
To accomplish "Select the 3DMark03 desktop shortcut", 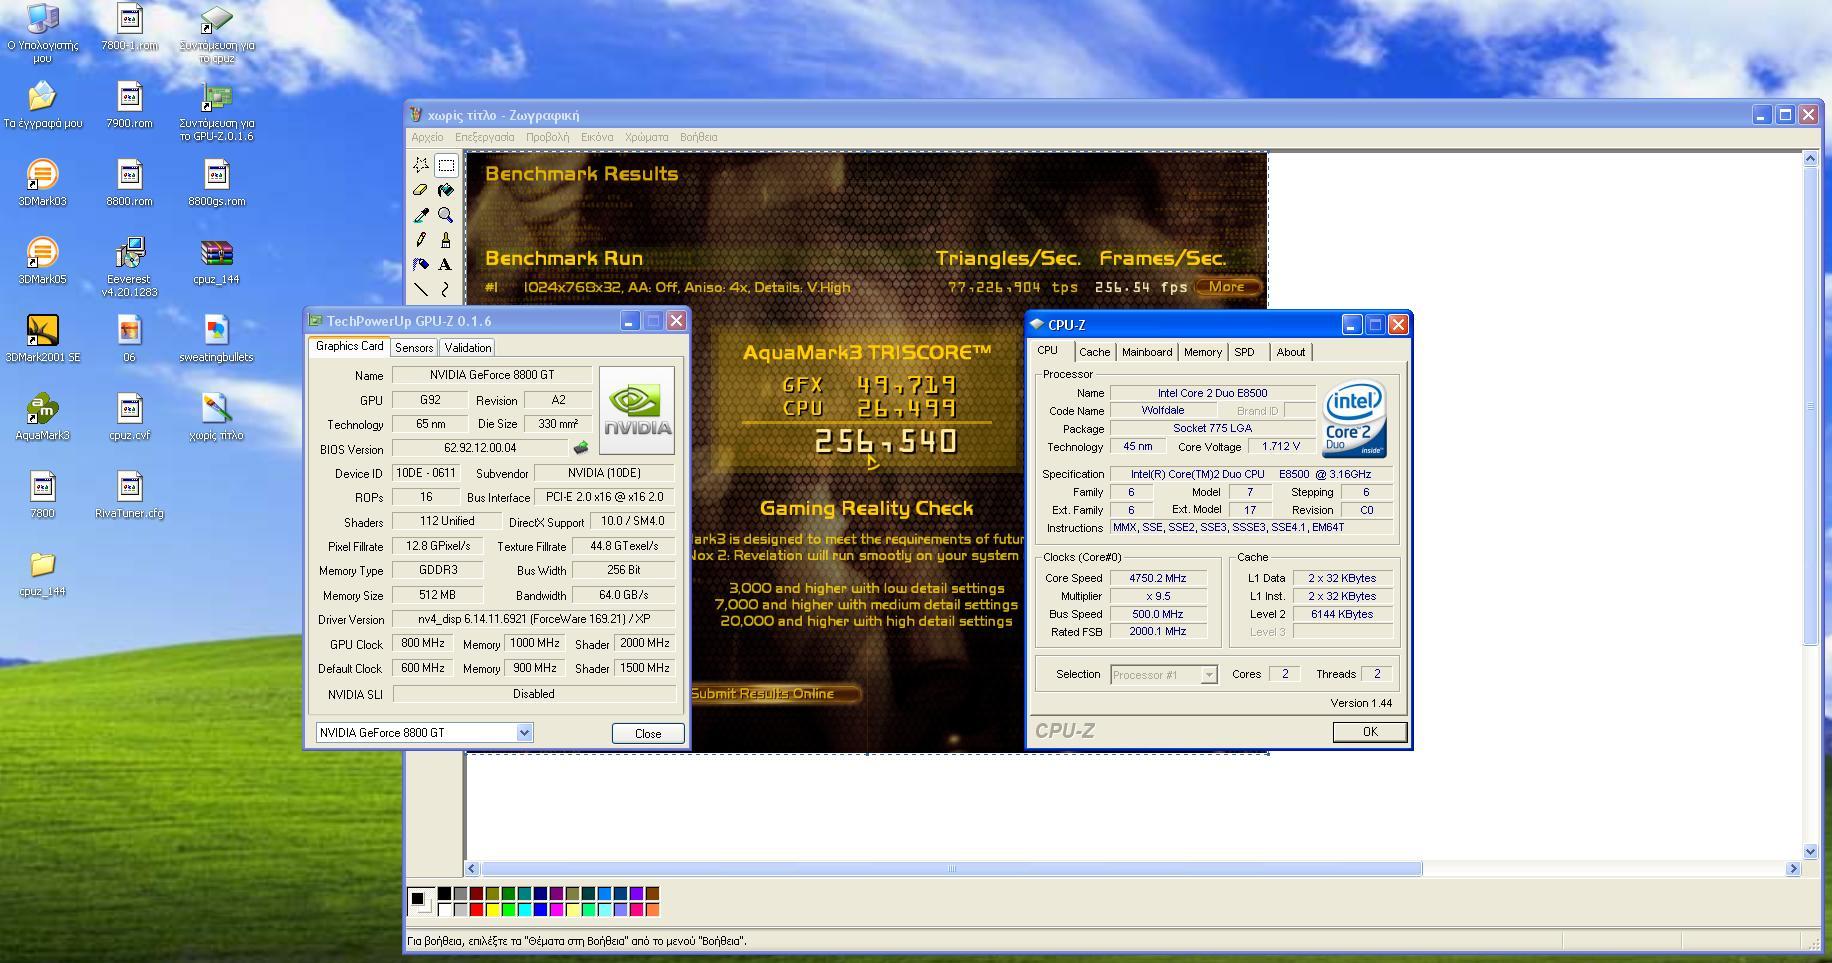I will pyautogui.click(x=42, y=183).
